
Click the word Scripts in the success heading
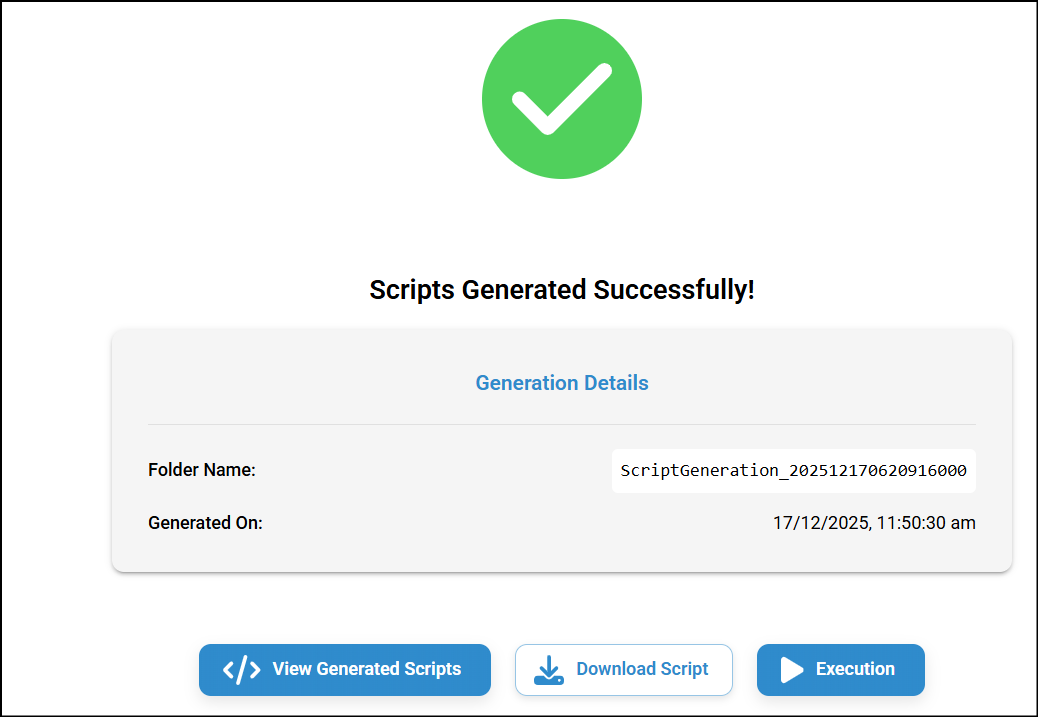[411, 290]
